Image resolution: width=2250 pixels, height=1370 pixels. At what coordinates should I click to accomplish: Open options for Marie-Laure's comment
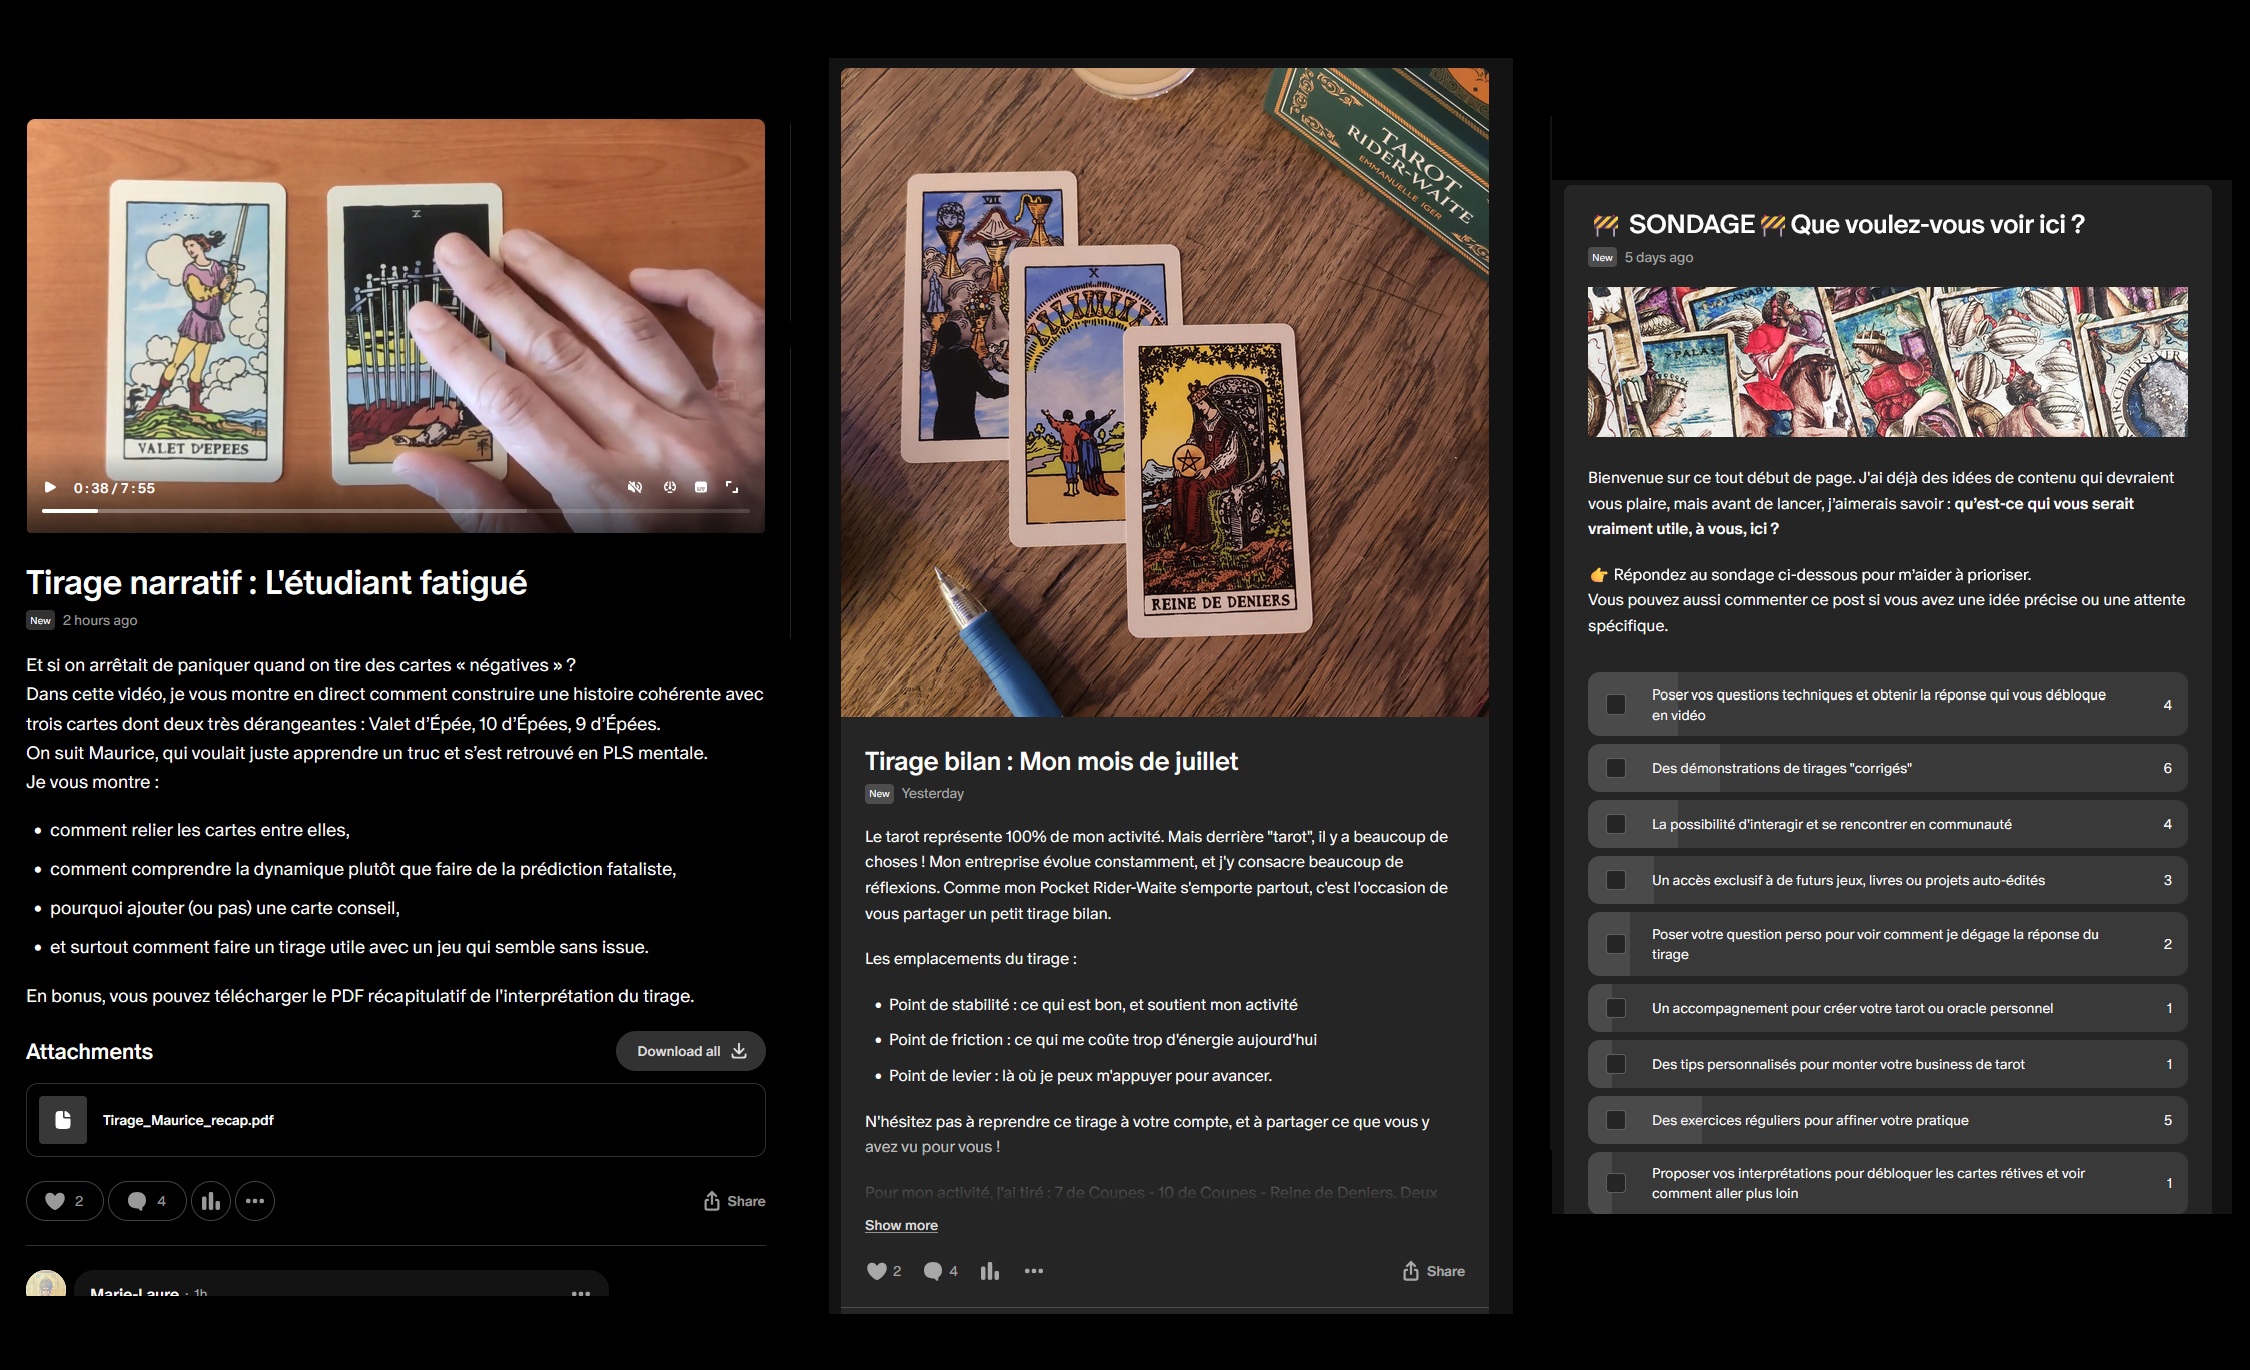[x=581, y=1293]
